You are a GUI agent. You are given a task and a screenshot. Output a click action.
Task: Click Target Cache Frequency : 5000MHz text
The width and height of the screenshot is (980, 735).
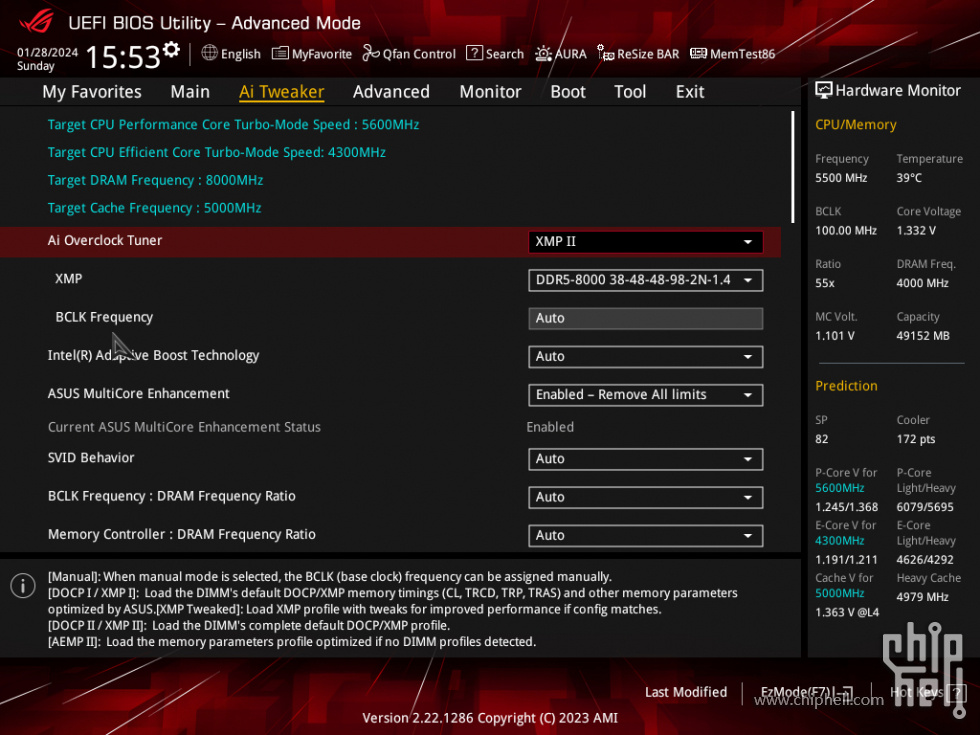point(154,208)
